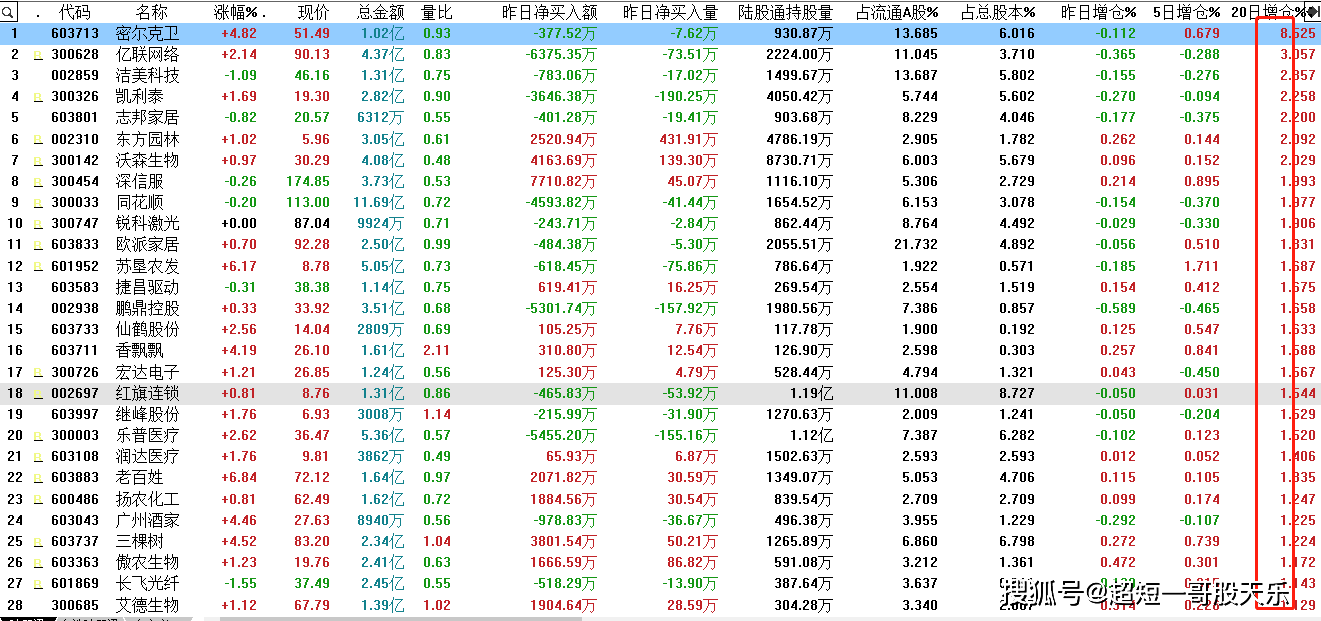Click the R marker beside 300747 锐科激光
1321x621 pixels.
[x=37, y=224]
